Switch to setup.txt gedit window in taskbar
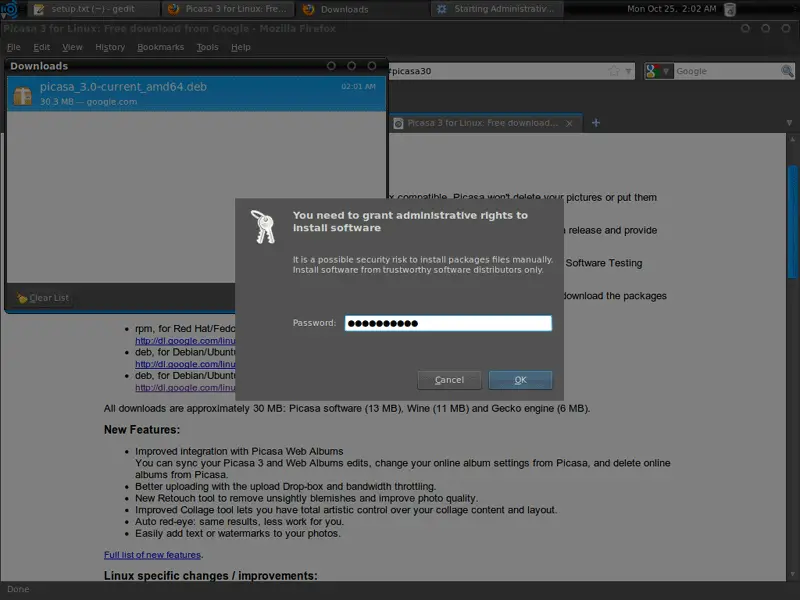 [94, 9]
